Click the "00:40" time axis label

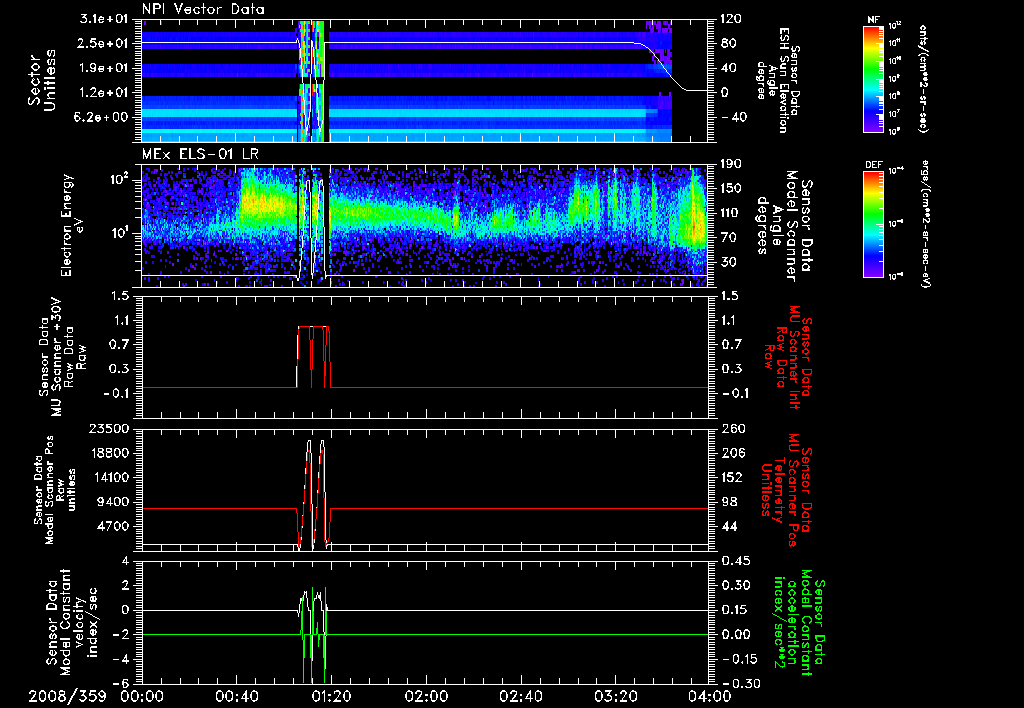236,696
